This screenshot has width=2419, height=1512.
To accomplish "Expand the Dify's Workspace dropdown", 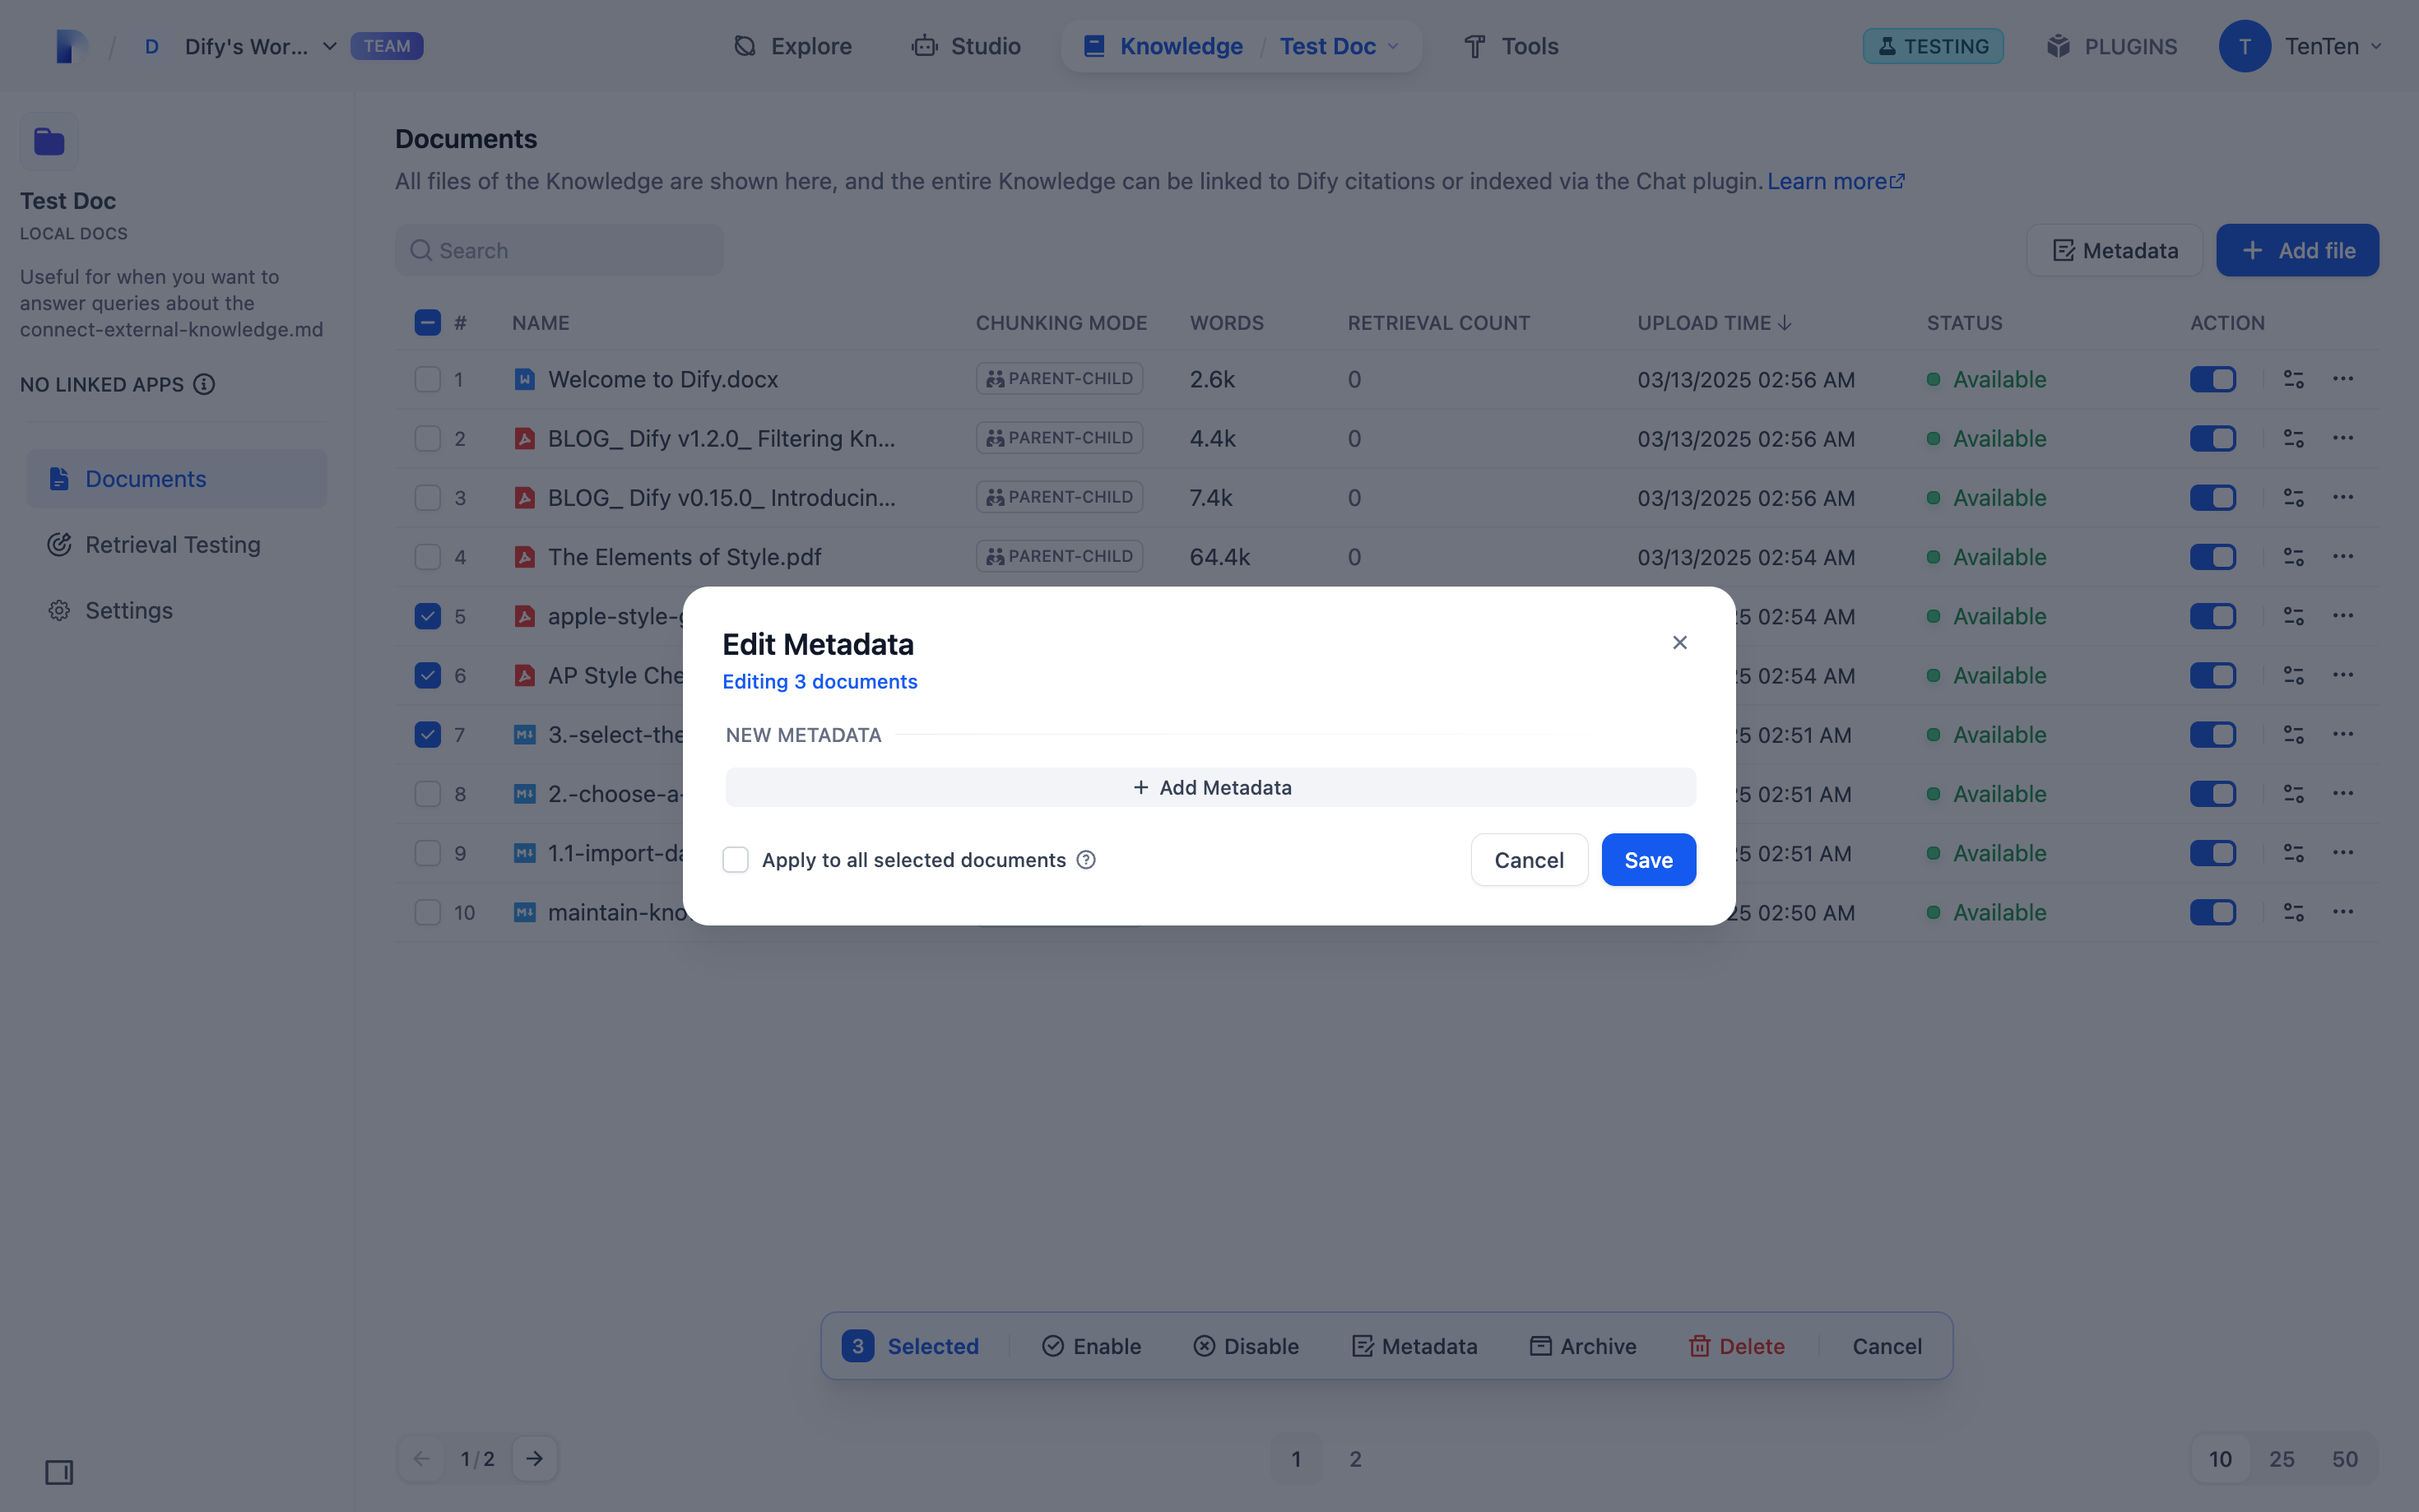I will tap(329, 46).
